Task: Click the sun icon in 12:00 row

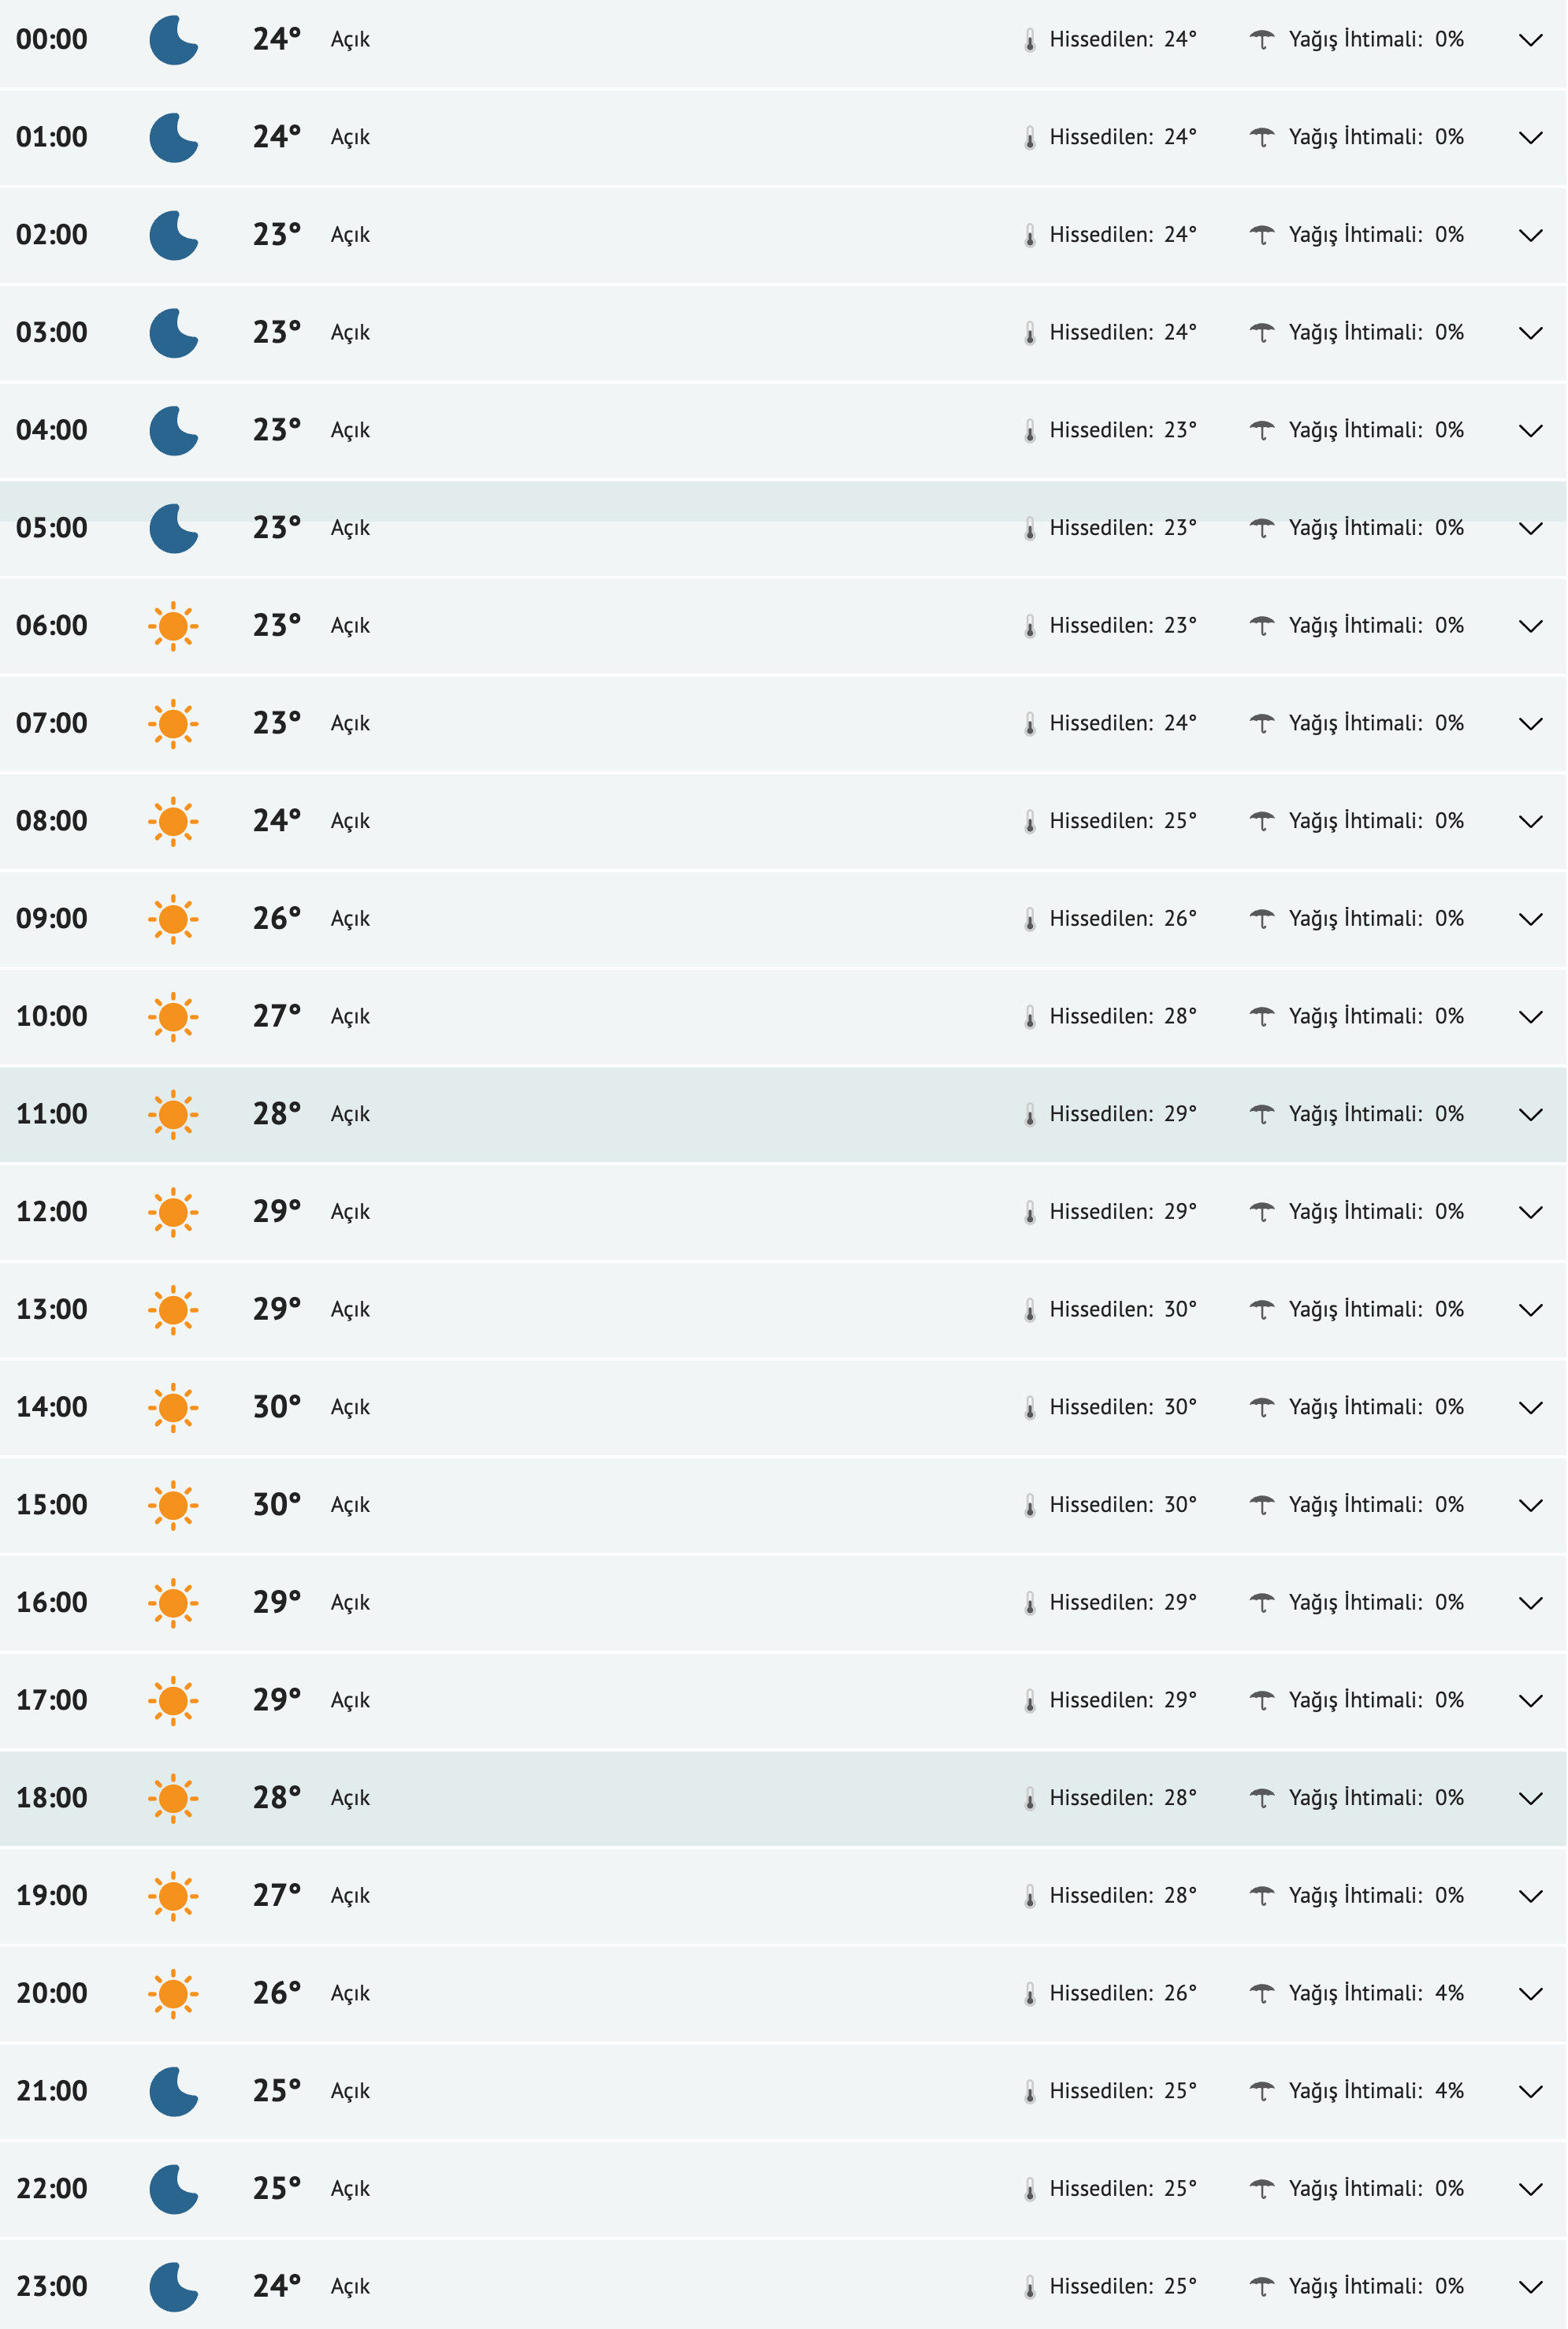Action: [x=173, y=1212]
